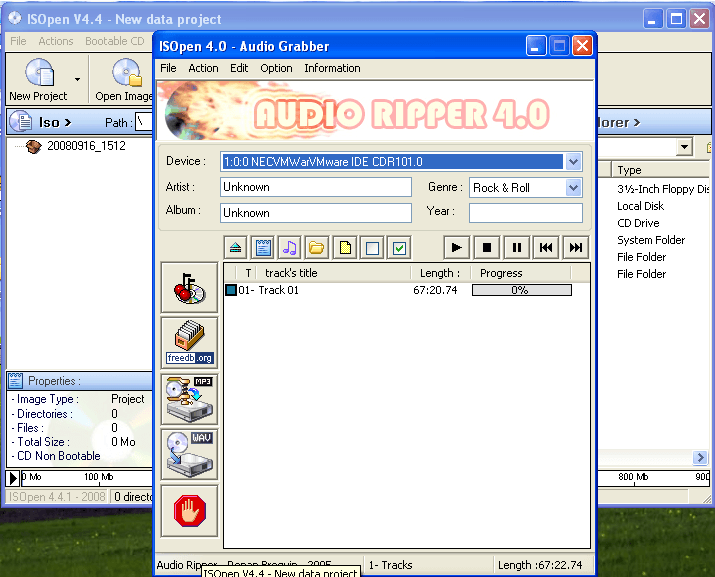Image resolution: width=715 pixels, height=577 pixels.
Task: Open the explorer path dropdown arrow
Action: [x=684, y=147]
